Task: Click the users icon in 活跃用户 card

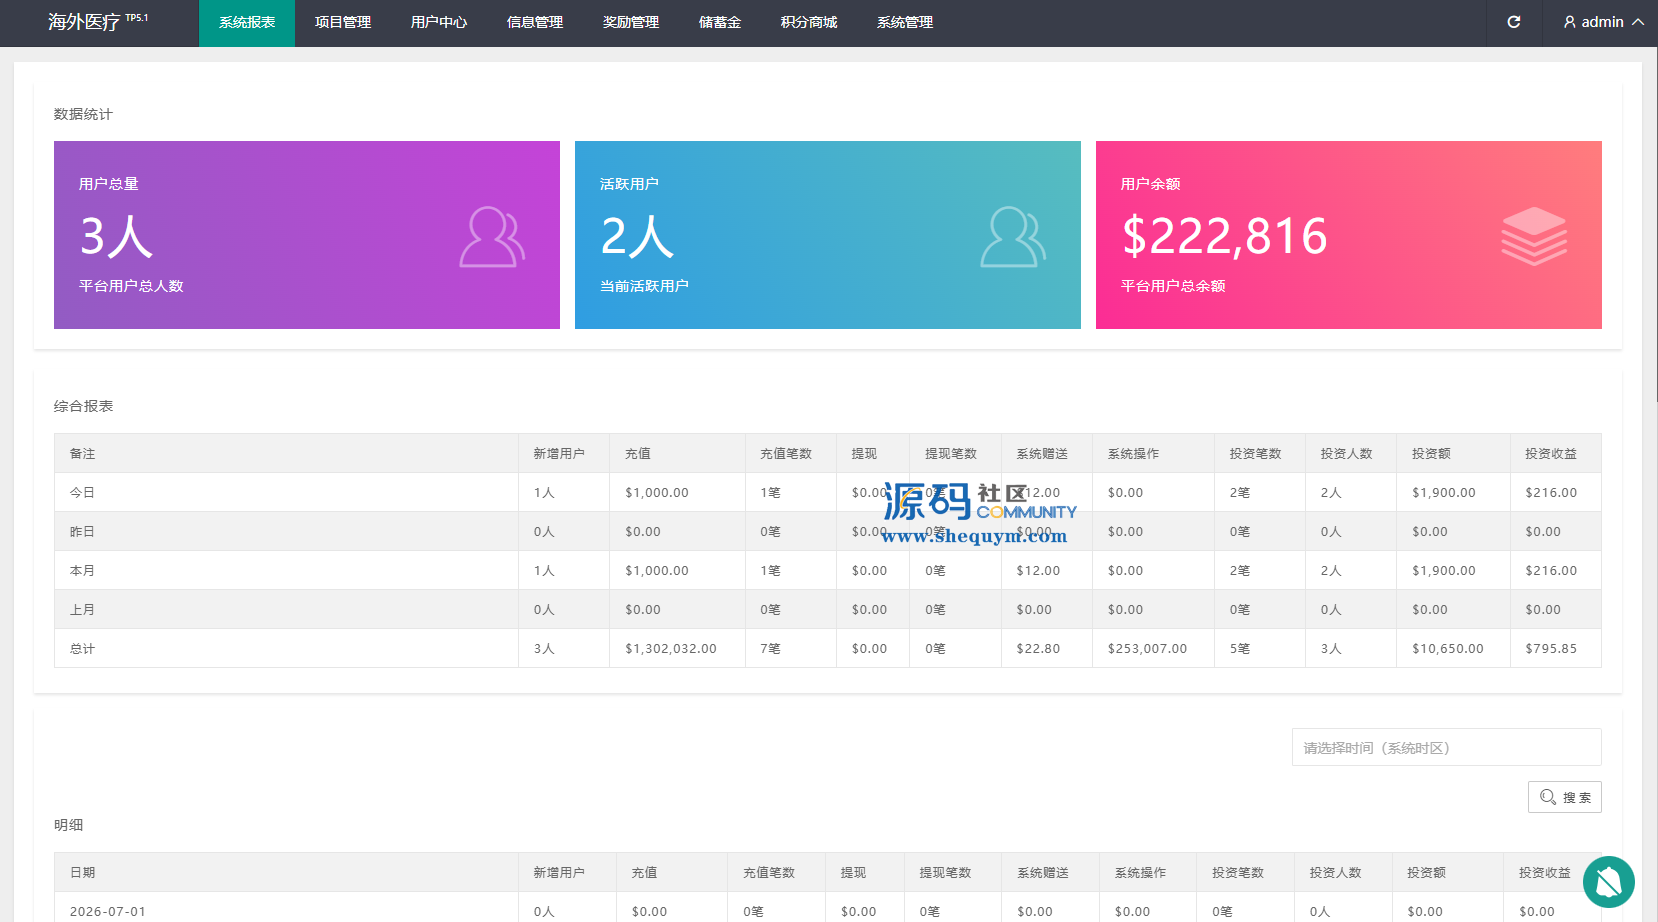Action: [1013, 237]
